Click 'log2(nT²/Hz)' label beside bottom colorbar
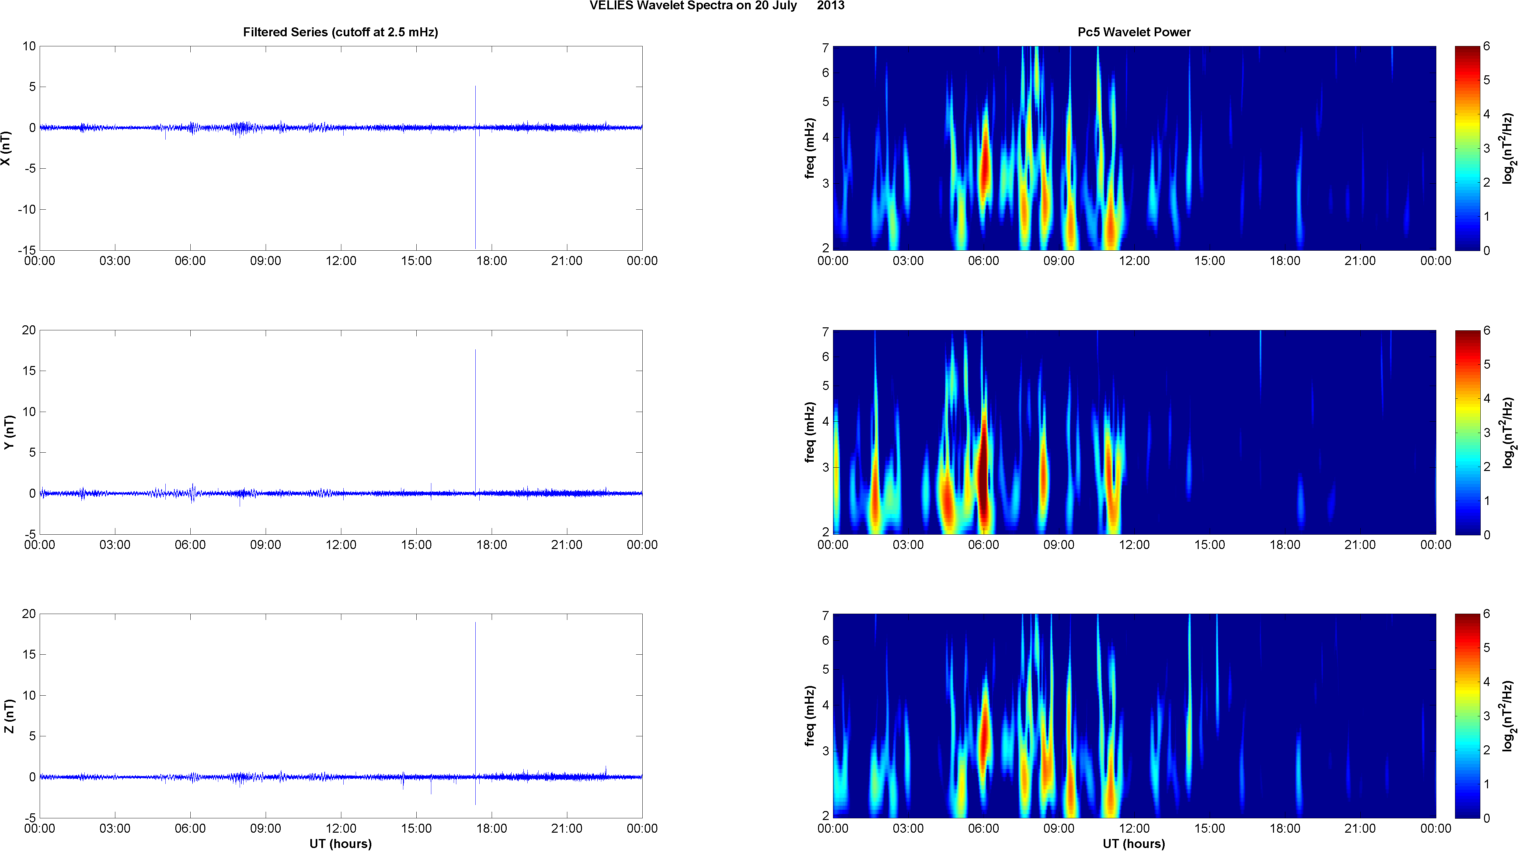 pos(1509,716)
